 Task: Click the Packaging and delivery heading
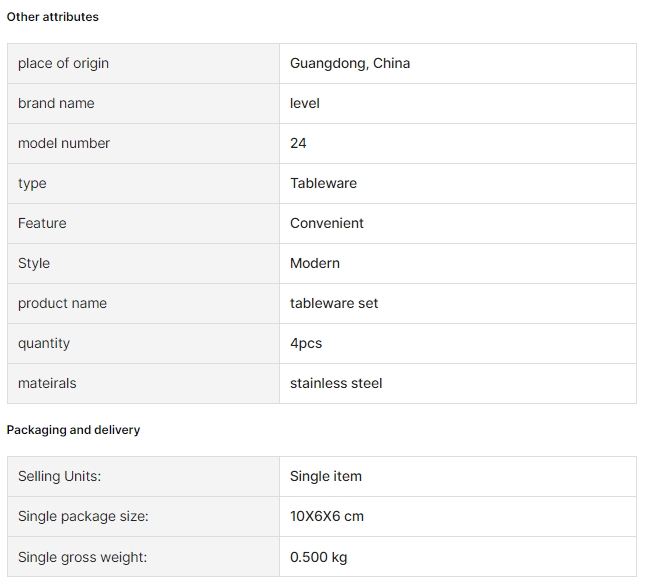click(x=73, y=430)
